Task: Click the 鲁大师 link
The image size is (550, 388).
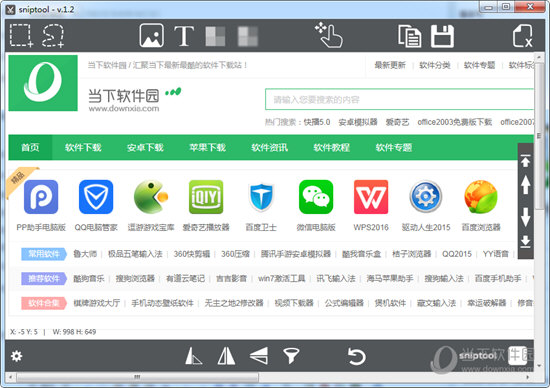Action: point(85,254)
